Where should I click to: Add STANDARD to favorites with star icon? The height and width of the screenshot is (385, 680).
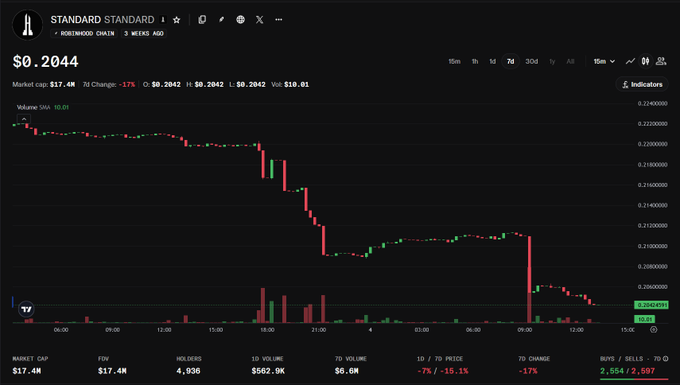[177, 20]
